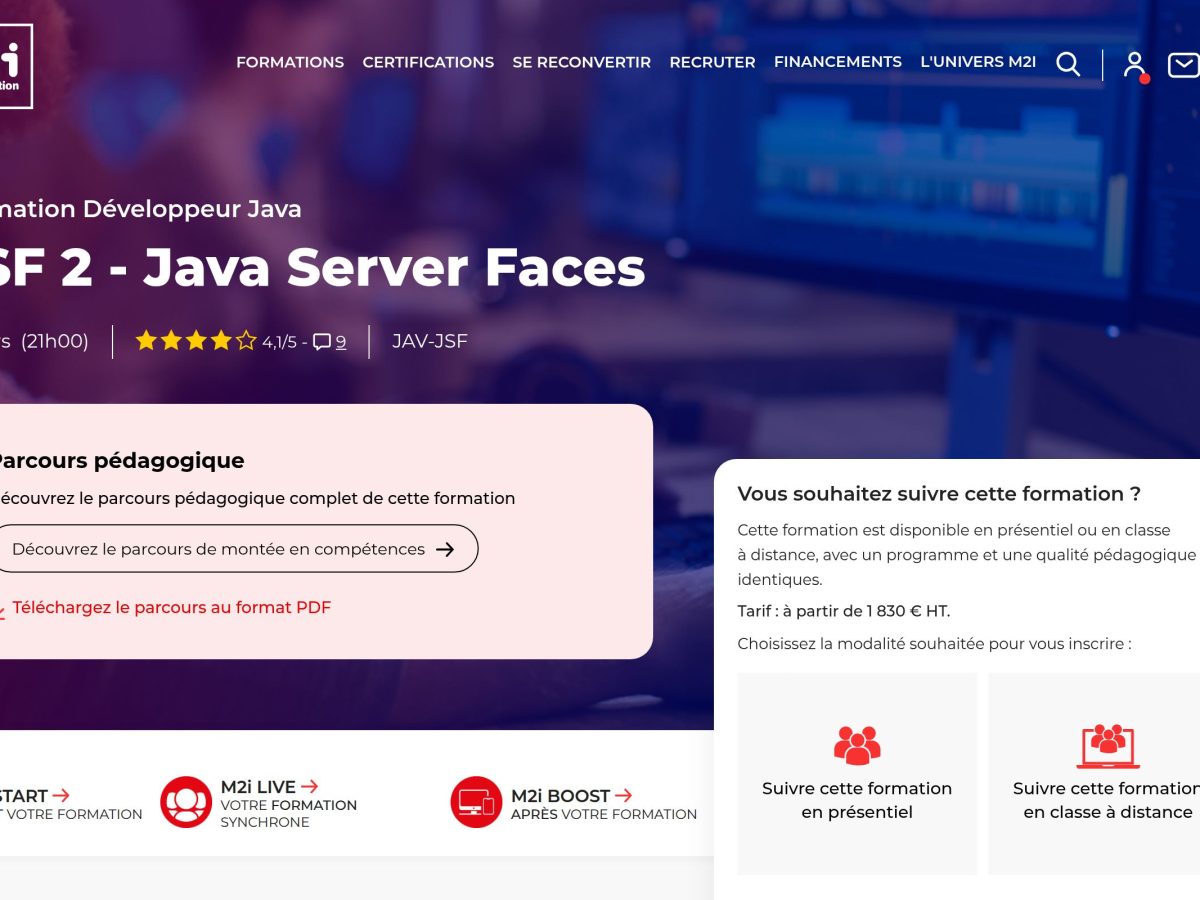Click the remote class laptop icon

[1108, 745]
